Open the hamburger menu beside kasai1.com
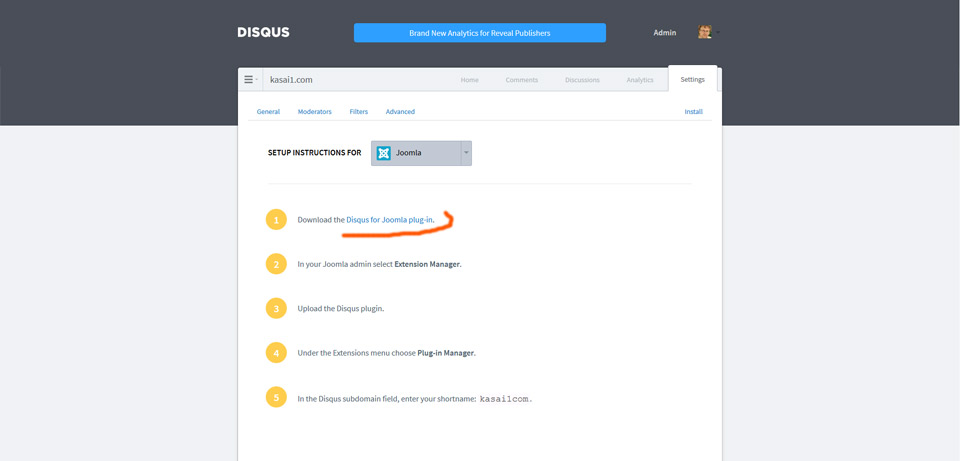The image size is (960, 461). pyautogui.click(x=250, y=80)
